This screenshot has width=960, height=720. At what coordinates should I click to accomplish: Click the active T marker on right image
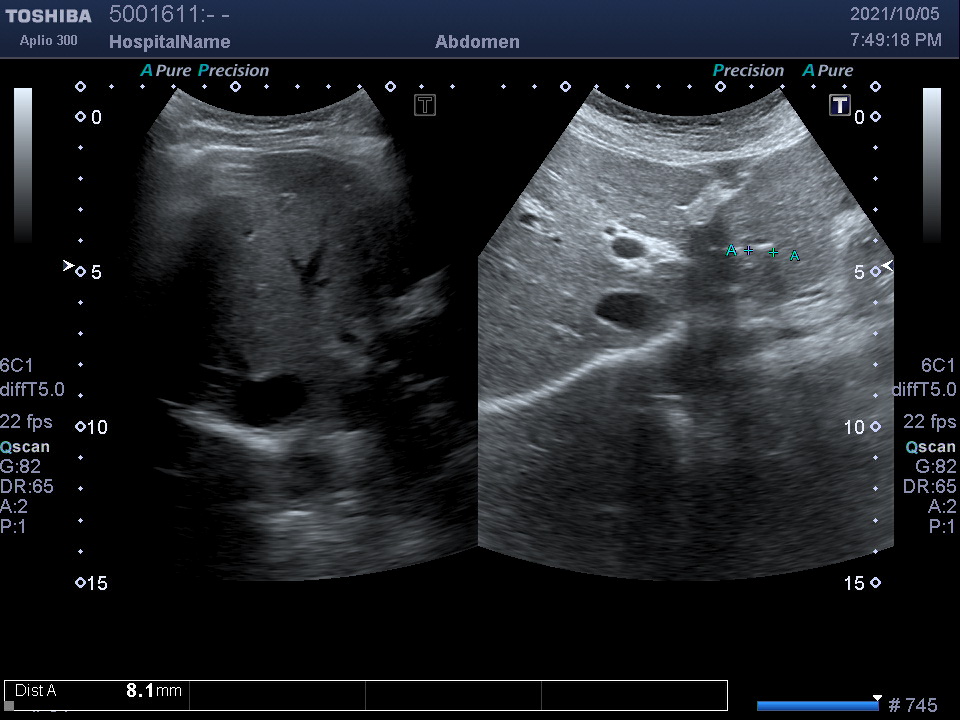tap(839, 105)
